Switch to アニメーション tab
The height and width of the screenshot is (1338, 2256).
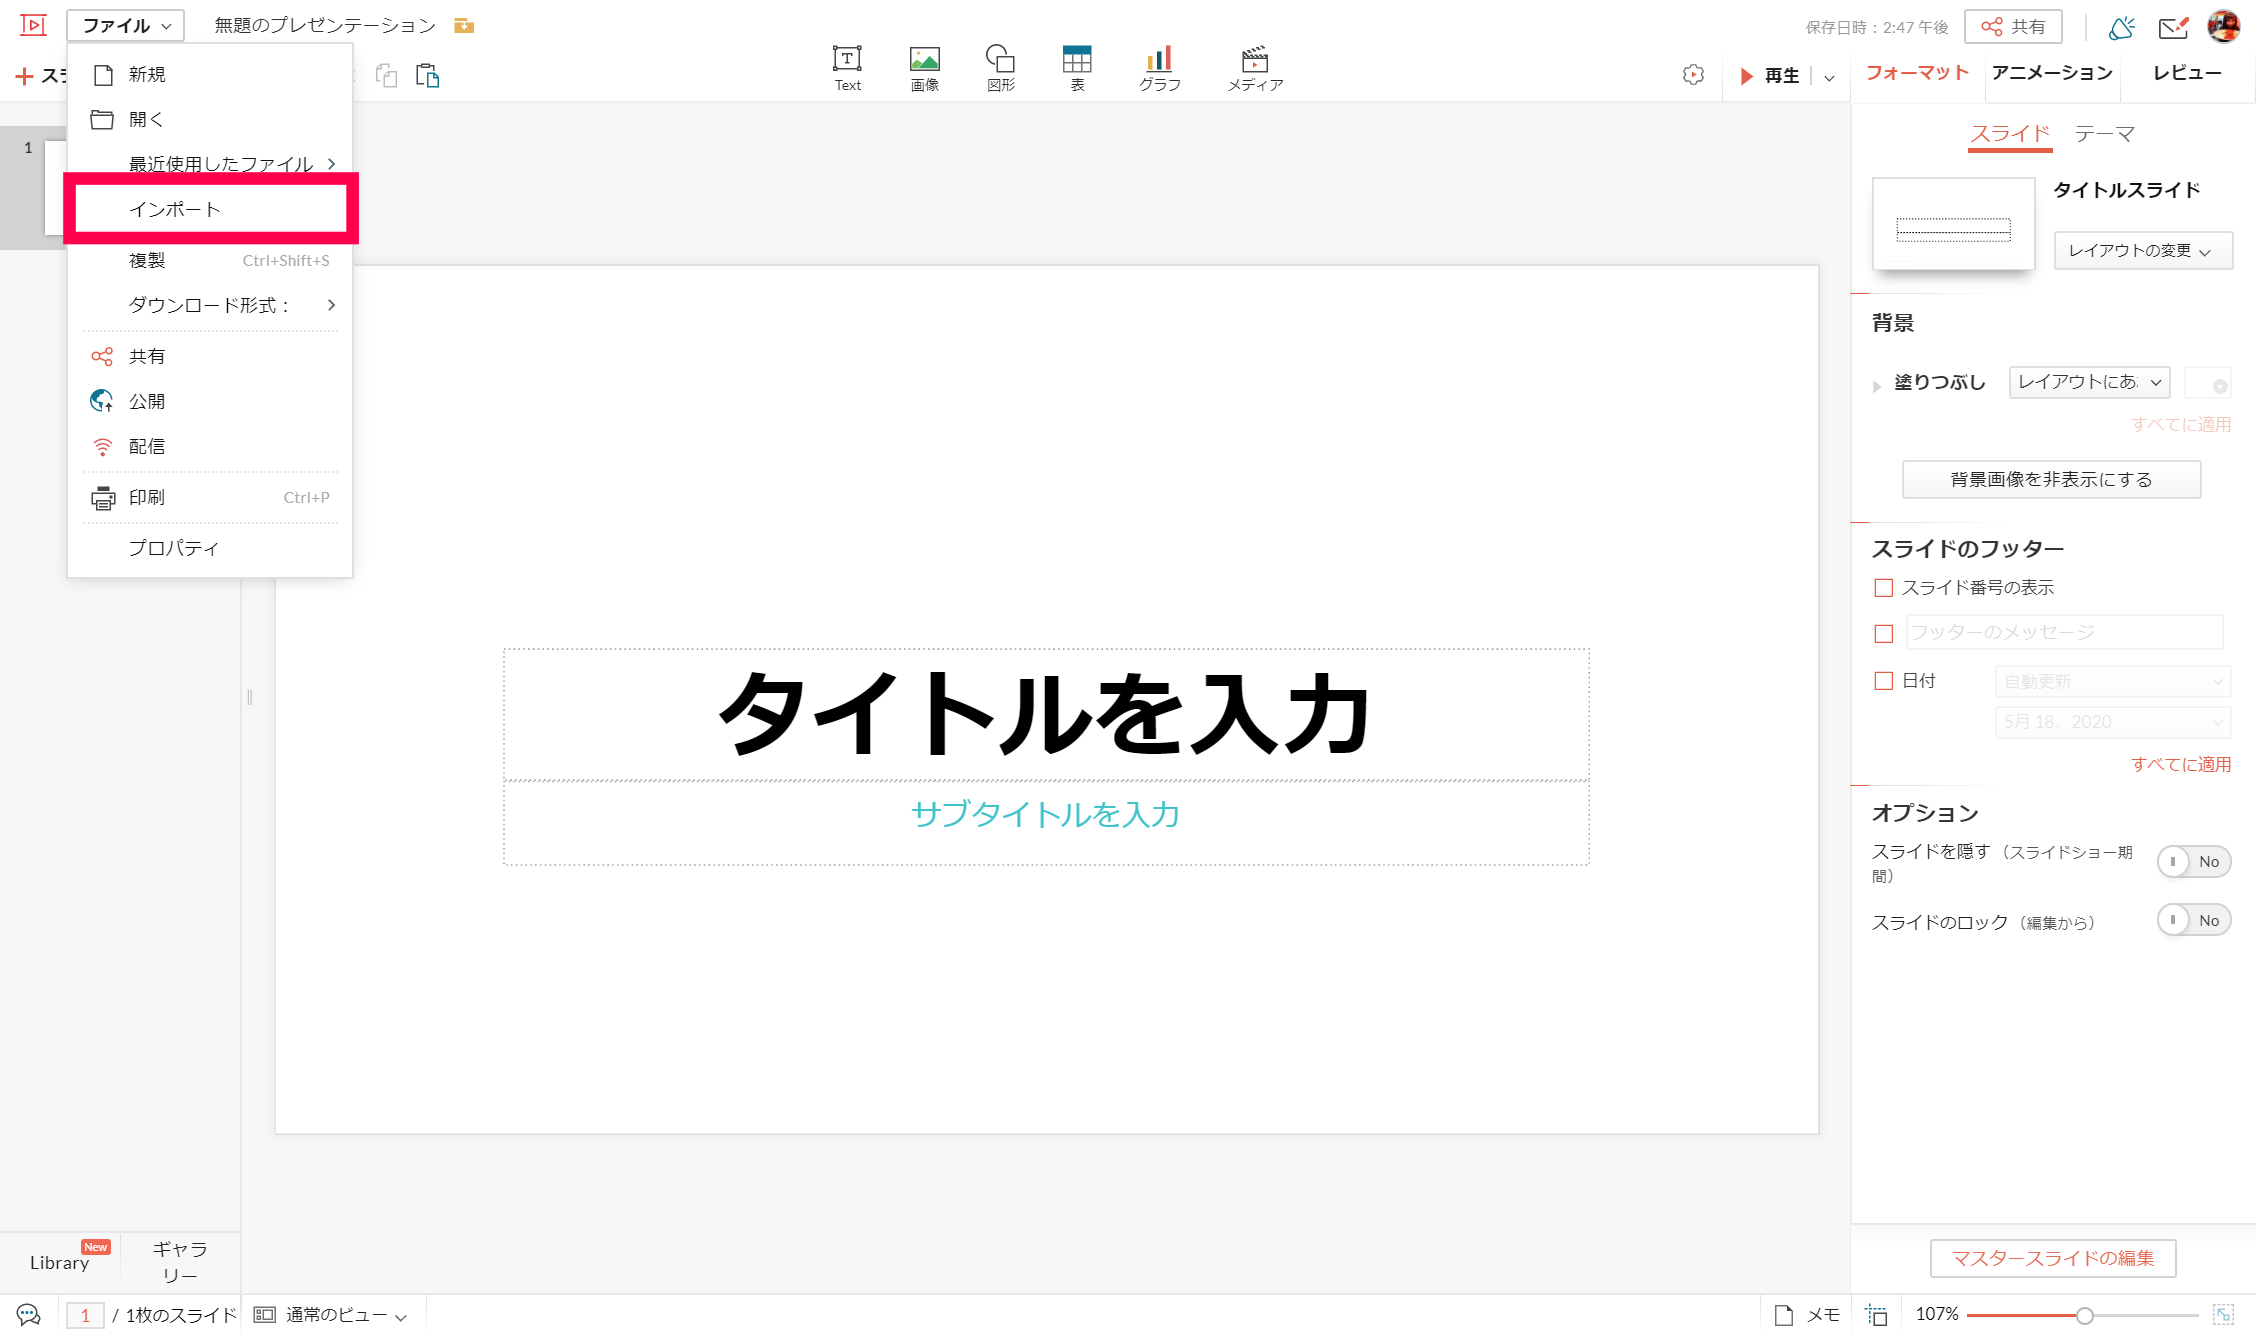(2051, 73)
